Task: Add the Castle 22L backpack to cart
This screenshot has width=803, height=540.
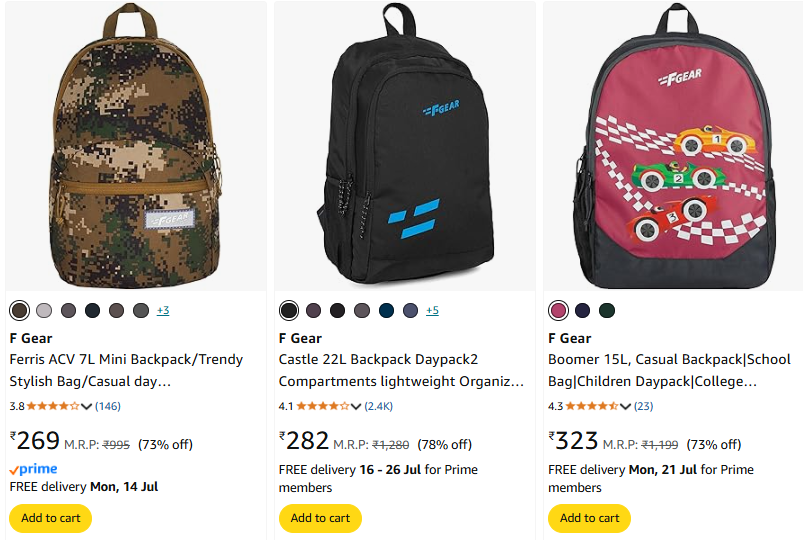Action: coord(320,518)
